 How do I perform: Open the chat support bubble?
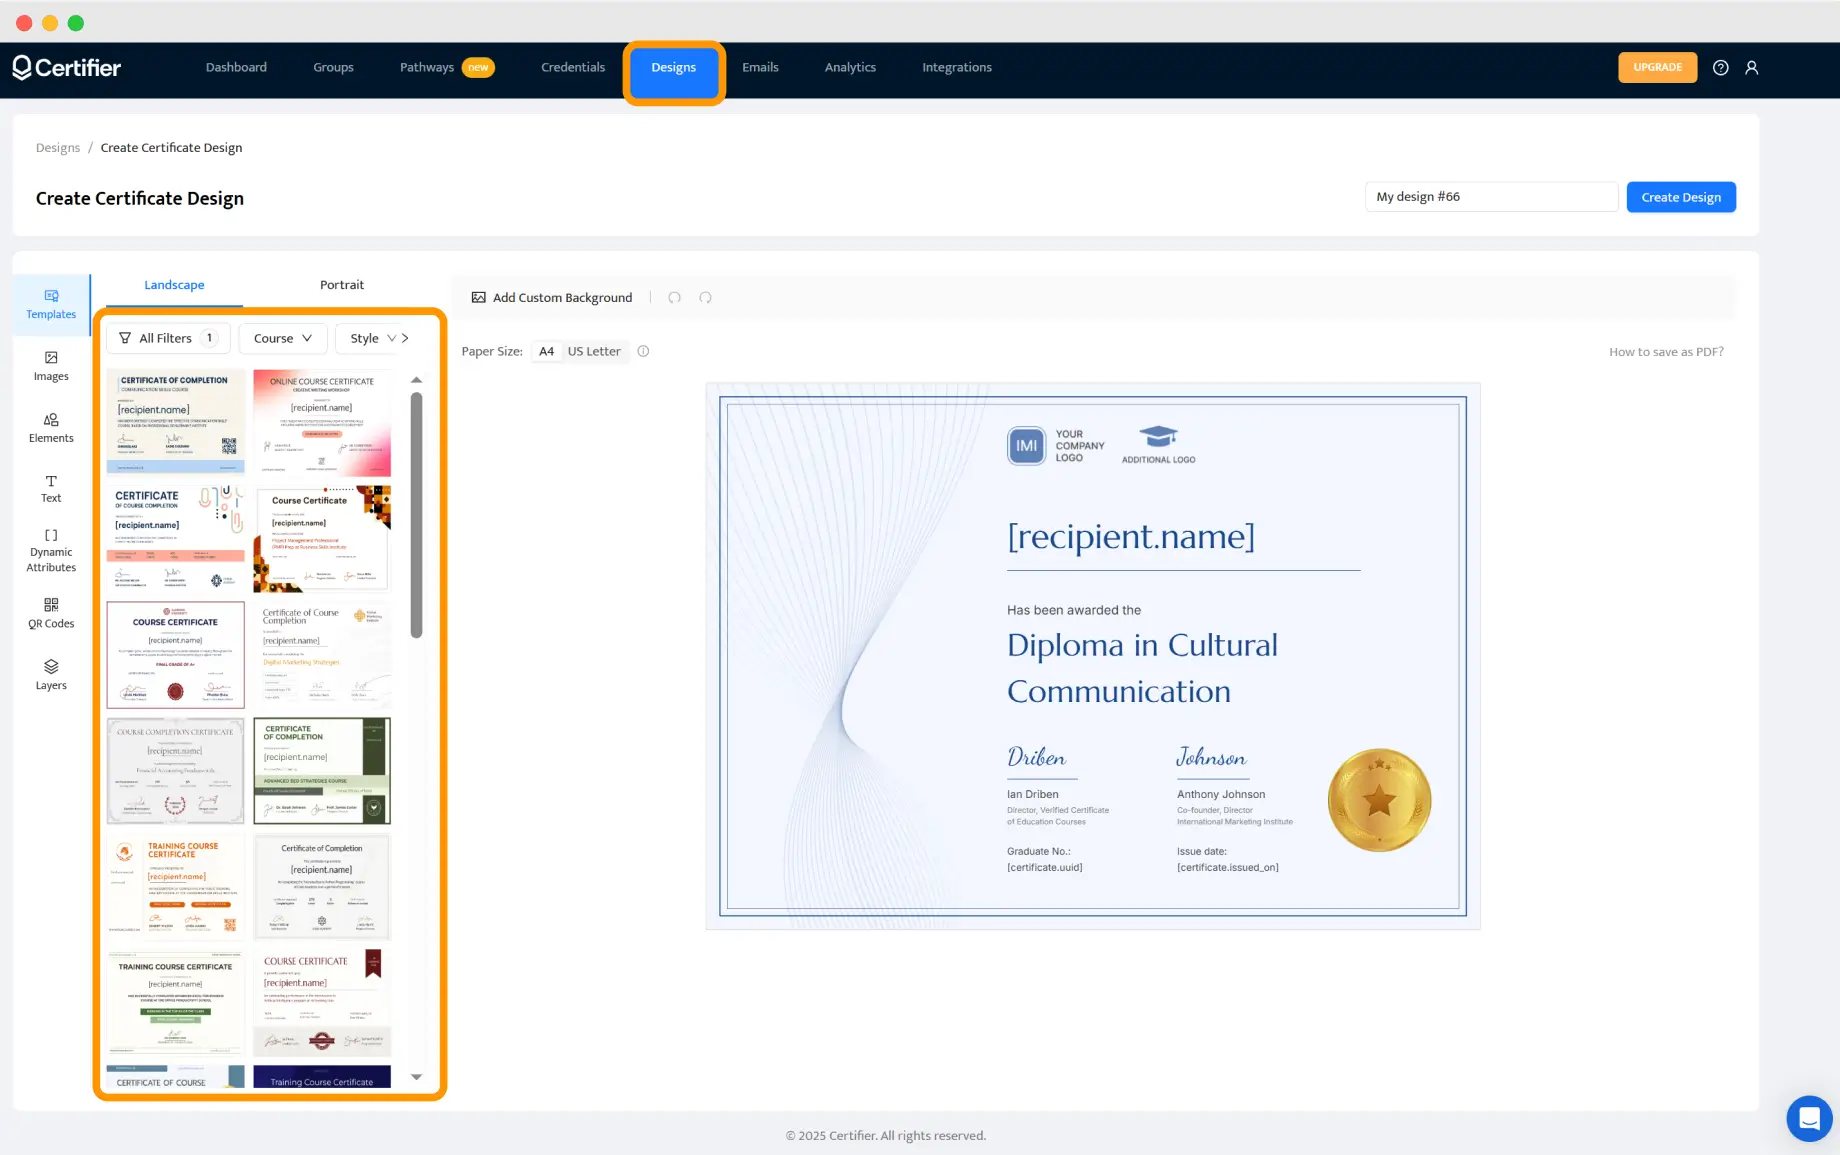tap(1809, 1118)
